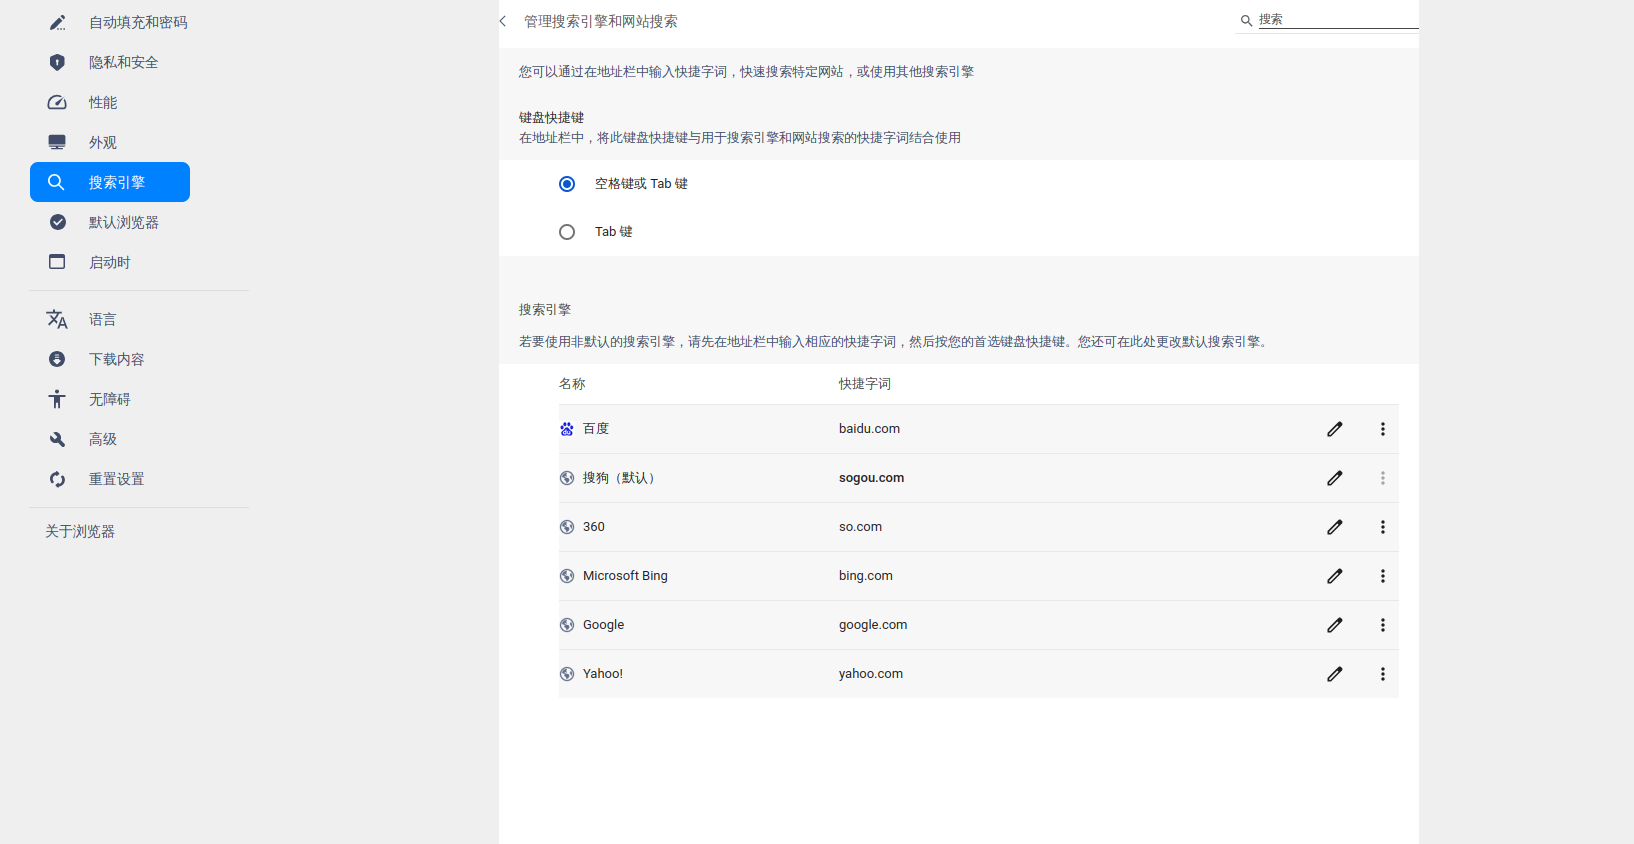Image resolution: width=1634 pixels, height=844 pixels.
Task: Click the pencil icon for 360
Action: point(1335,527)
